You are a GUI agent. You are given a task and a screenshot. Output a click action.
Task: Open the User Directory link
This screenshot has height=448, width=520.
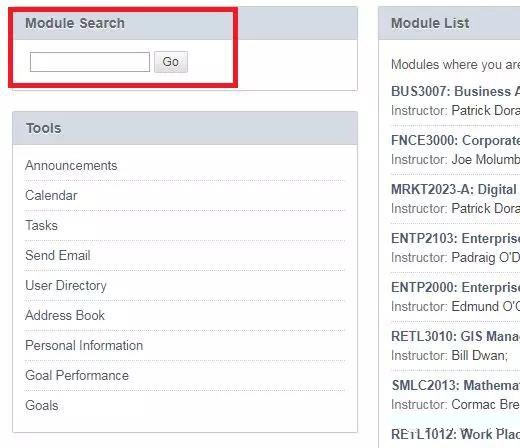coord(66,286)
